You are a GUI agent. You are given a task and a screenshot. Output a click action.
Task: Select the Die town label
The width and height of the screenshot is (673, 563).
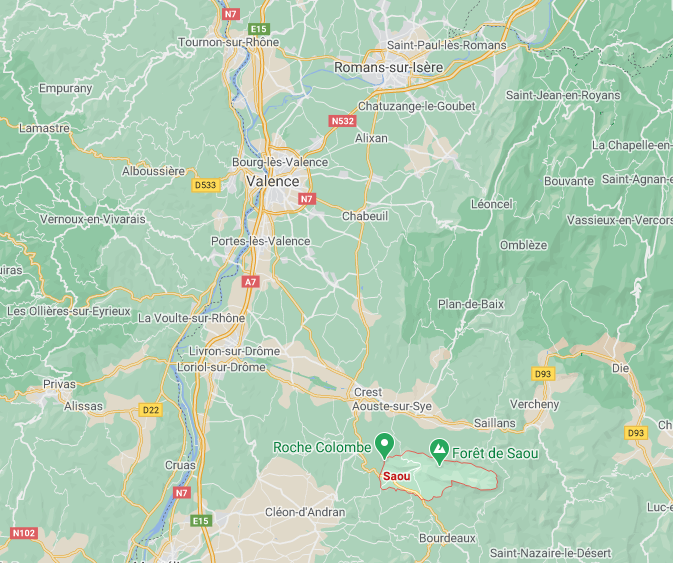(x=621, y=368)
